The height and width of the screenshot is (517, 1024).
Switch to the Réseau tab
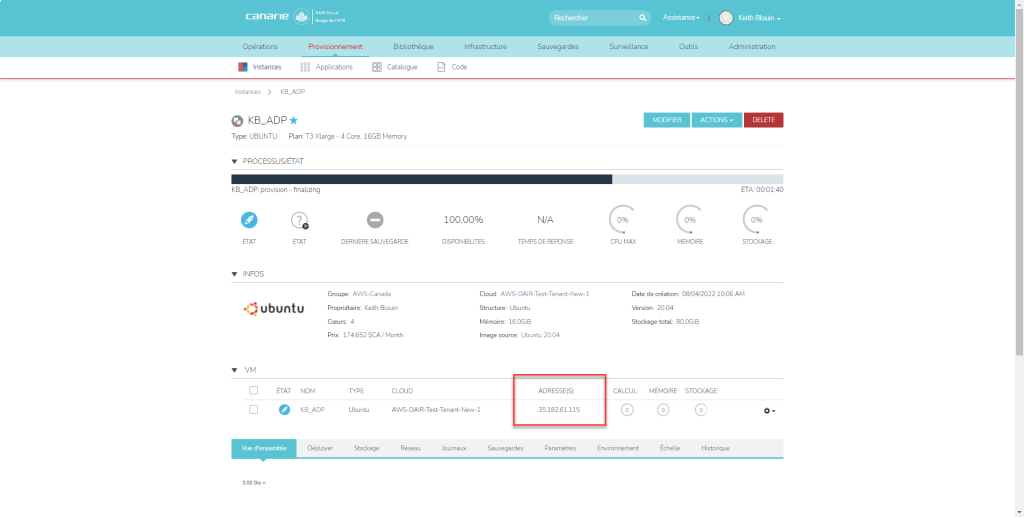[x=411, y=448]
